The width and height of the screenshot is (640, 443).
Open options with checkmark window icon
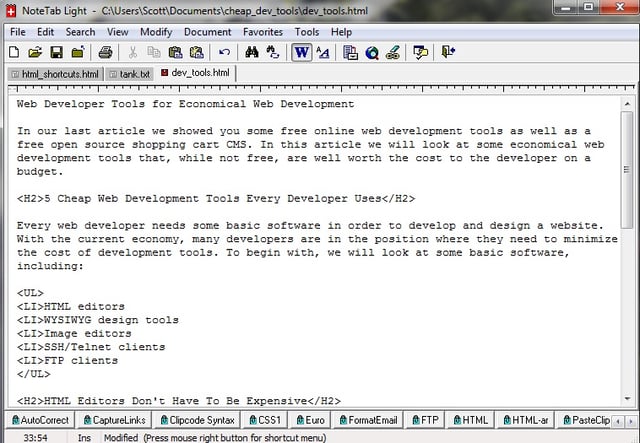coord(420,52)
